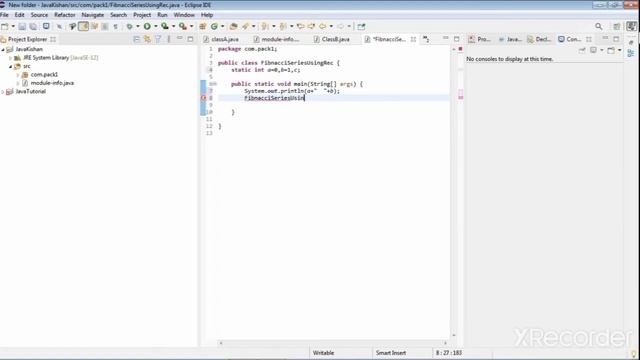Click the Outline icon in right trim
The height and width of the screenshot is (360, 640).
click(x=631, y=53)
